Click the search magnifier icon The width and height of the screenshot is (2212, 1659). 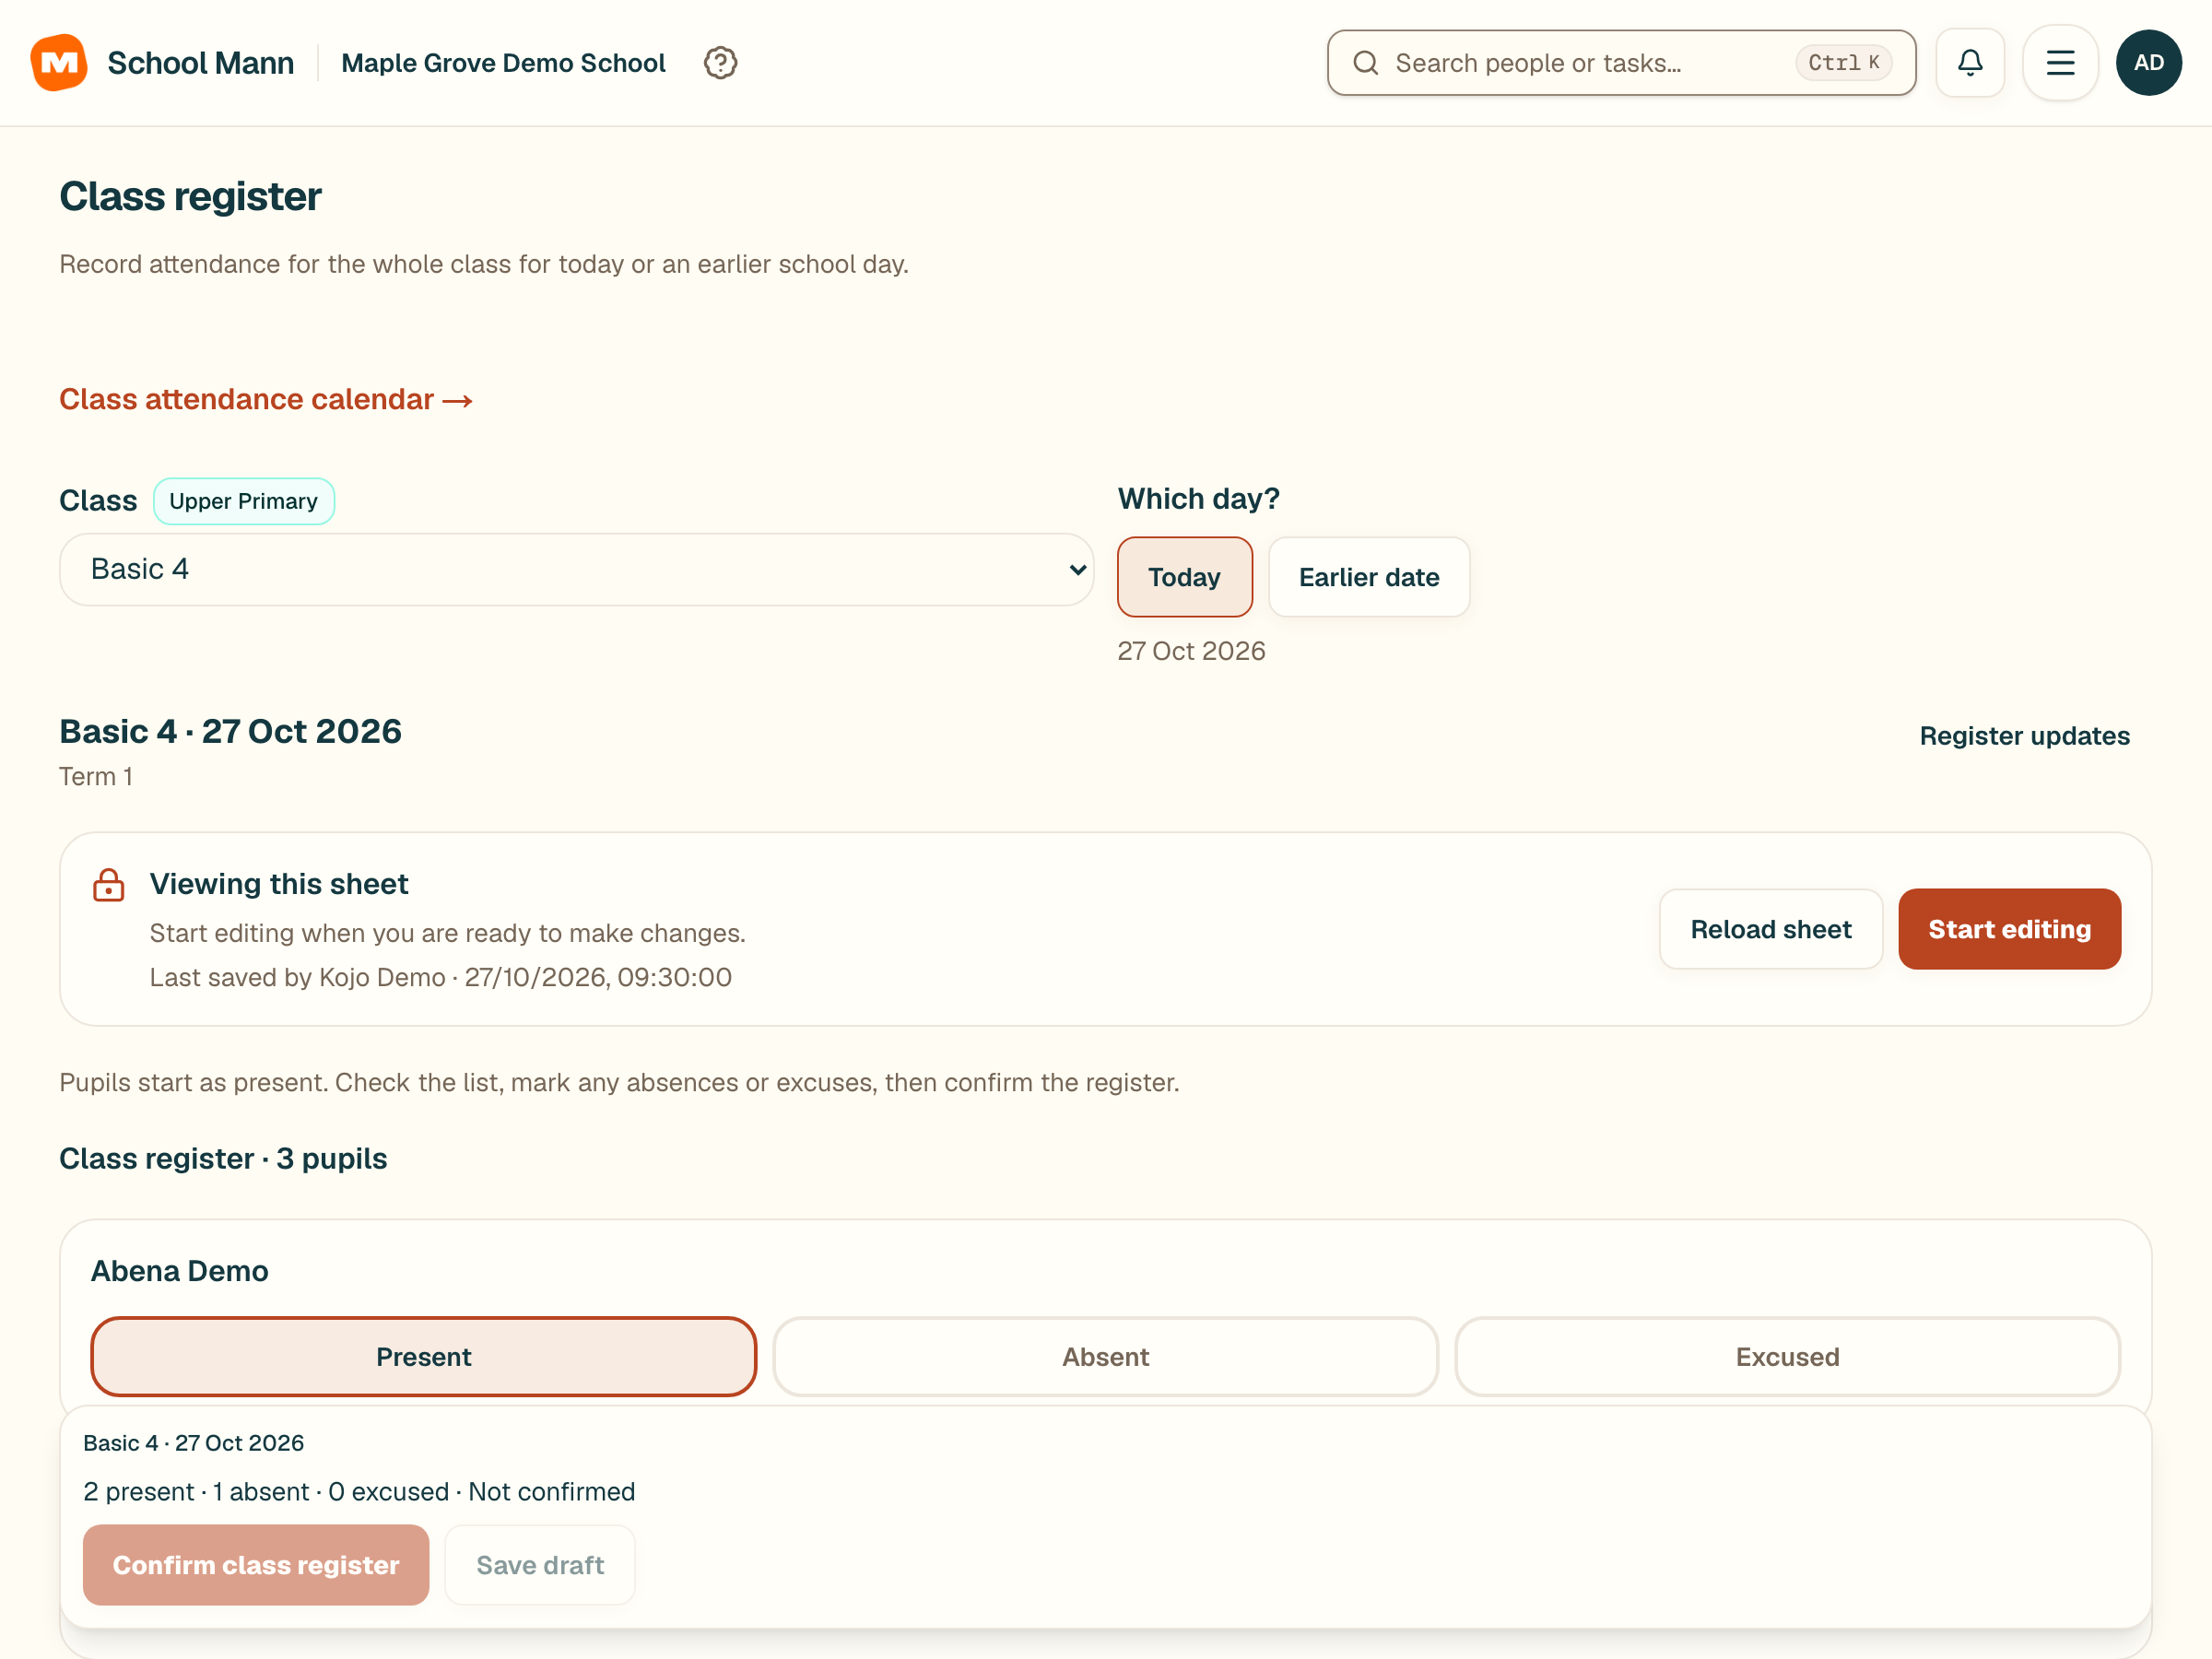point(1365,63)
